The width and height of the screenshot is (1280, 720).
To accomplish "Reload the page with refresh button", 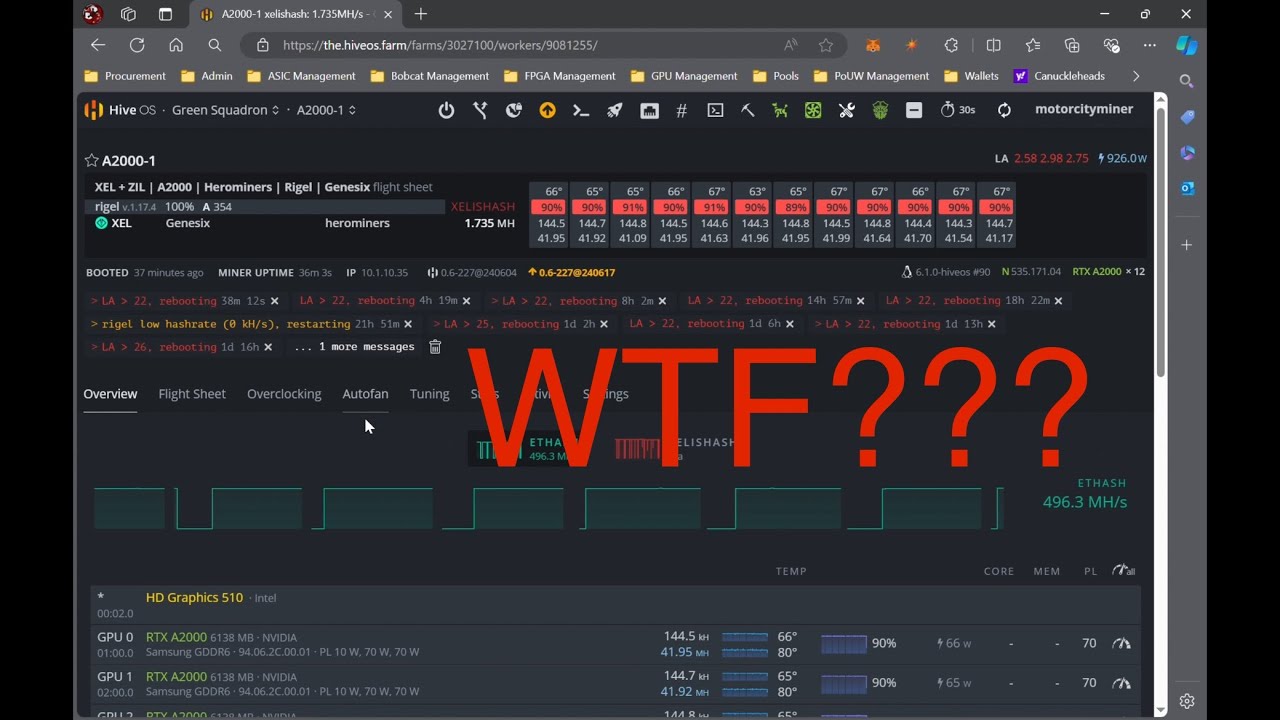I will [x=137, y=45].
